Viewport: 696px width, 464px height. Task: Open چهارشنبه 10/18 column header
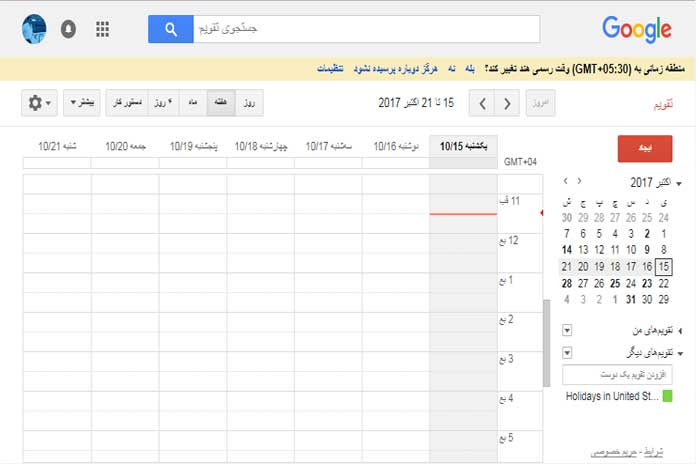[x=261, y=146]
